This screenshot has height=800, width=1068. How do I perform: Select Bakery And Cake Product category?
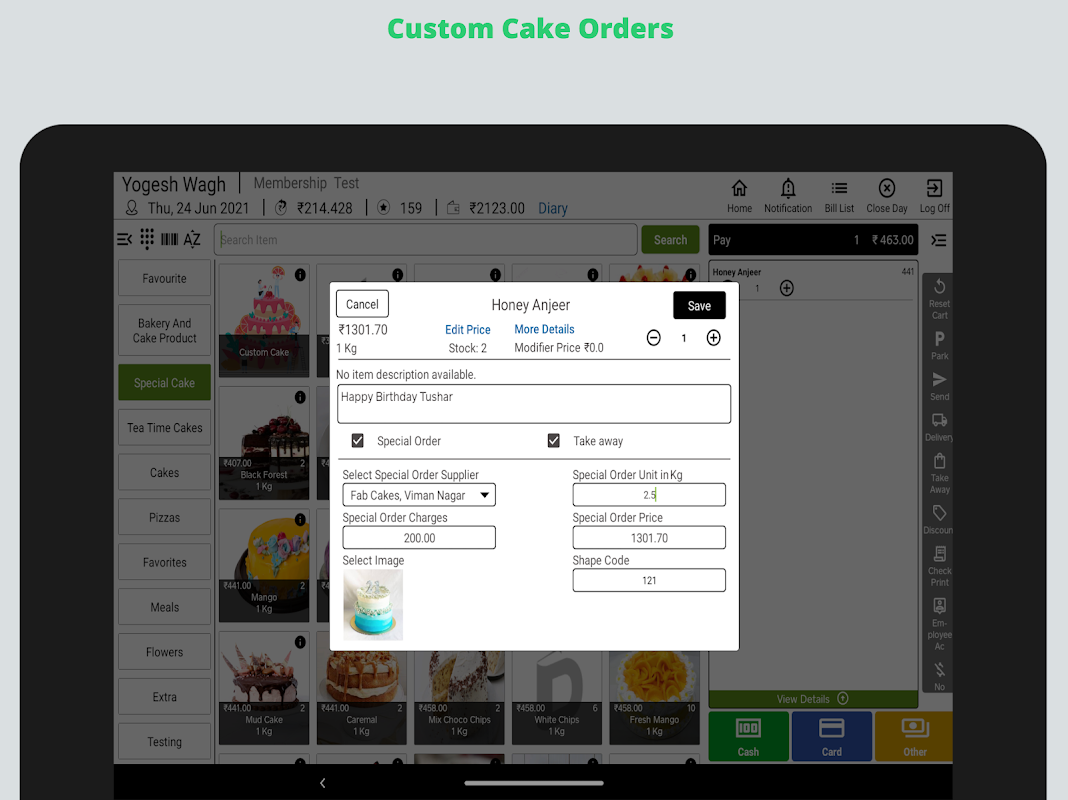(164, 330)
